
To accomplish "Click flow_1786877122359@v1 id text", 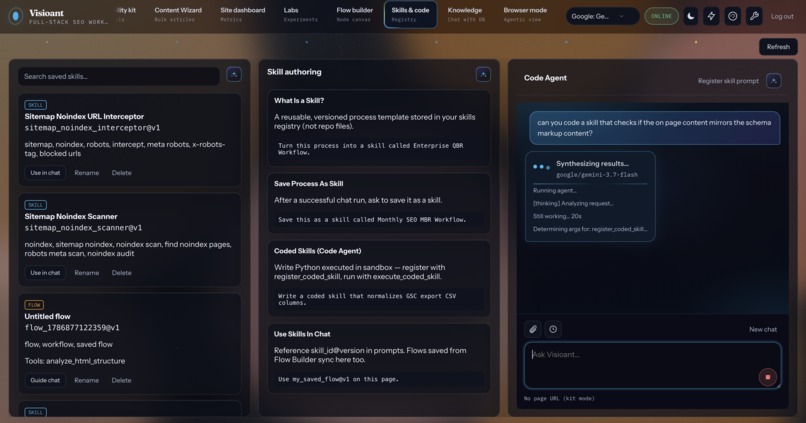I will 72,327.
